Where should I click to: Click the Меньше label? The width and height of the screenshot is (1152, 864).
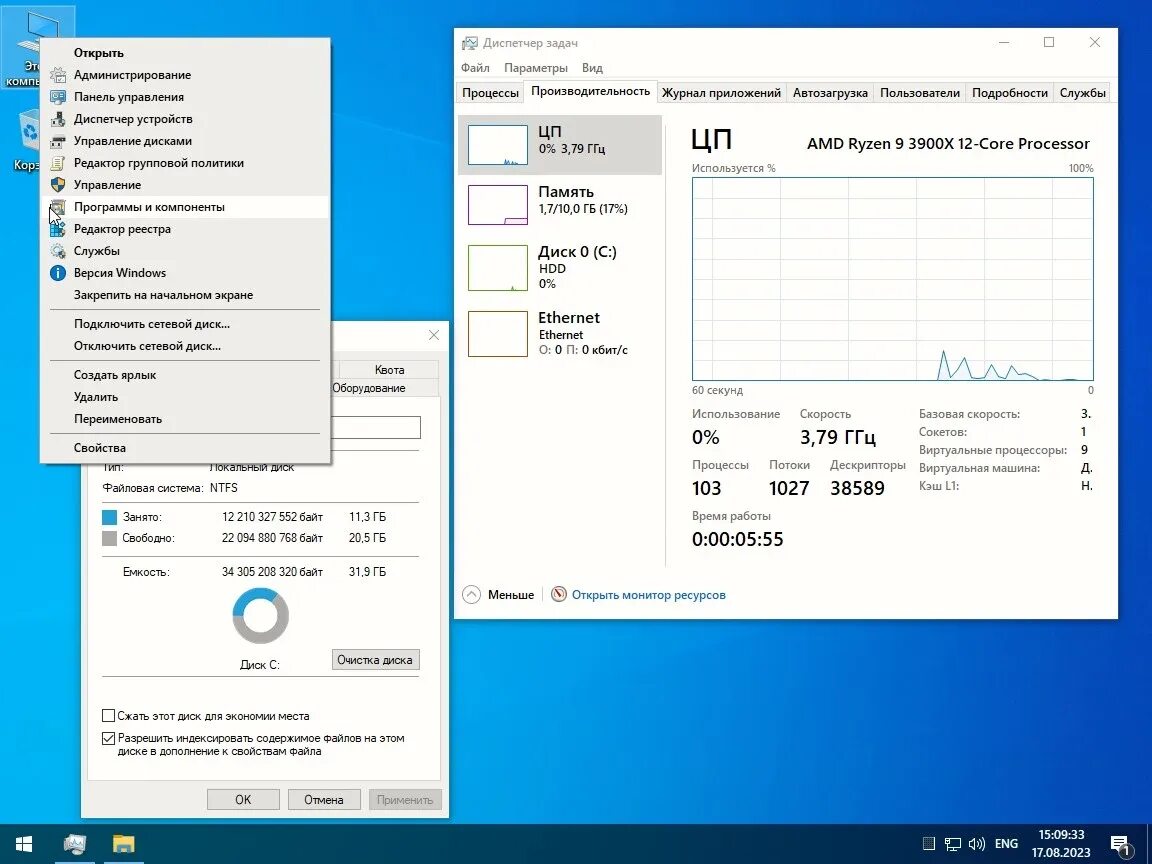pos(511,595)
